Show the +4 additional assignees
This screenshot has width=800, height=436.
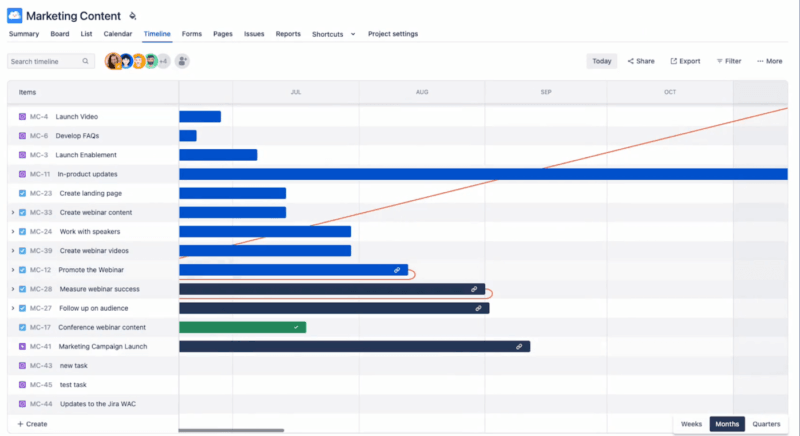click(x=163, y=61)
